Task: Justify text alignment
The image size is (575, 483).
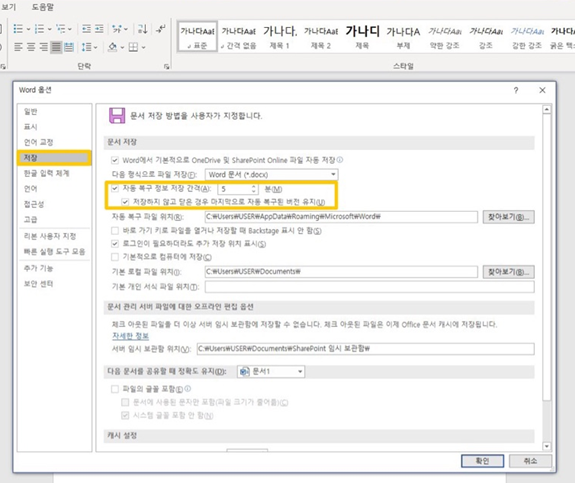Action: point(56,47)
